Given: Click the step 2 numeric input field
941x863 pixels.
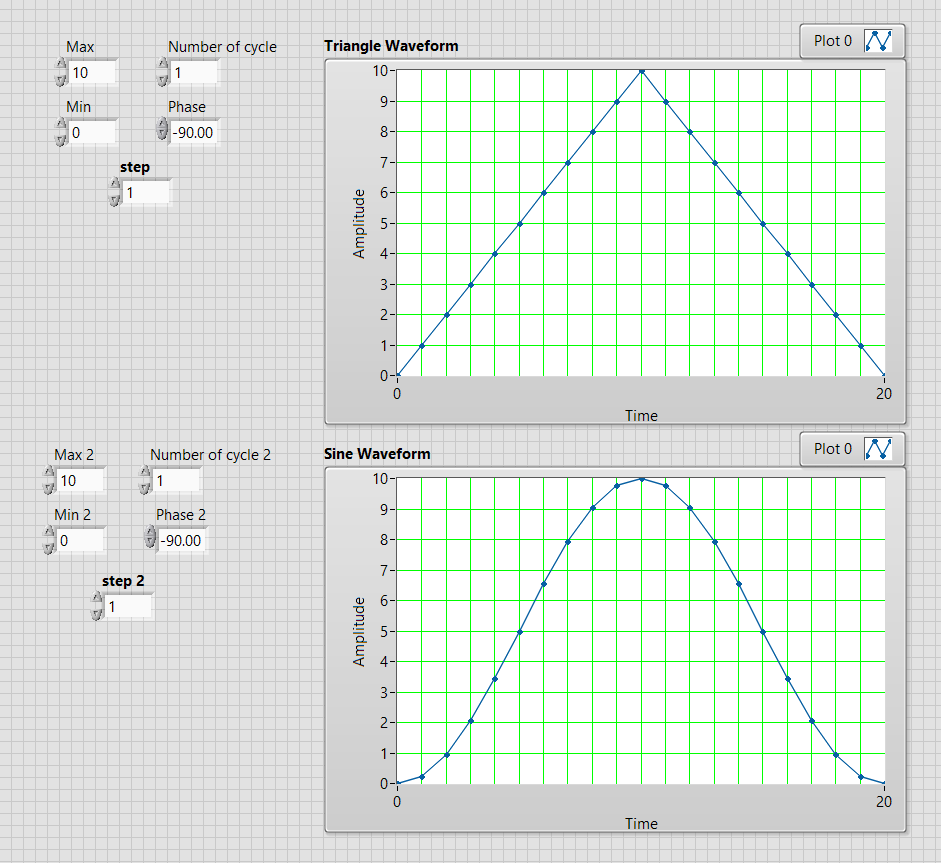Looking at the screenshot, I should 128,607.
